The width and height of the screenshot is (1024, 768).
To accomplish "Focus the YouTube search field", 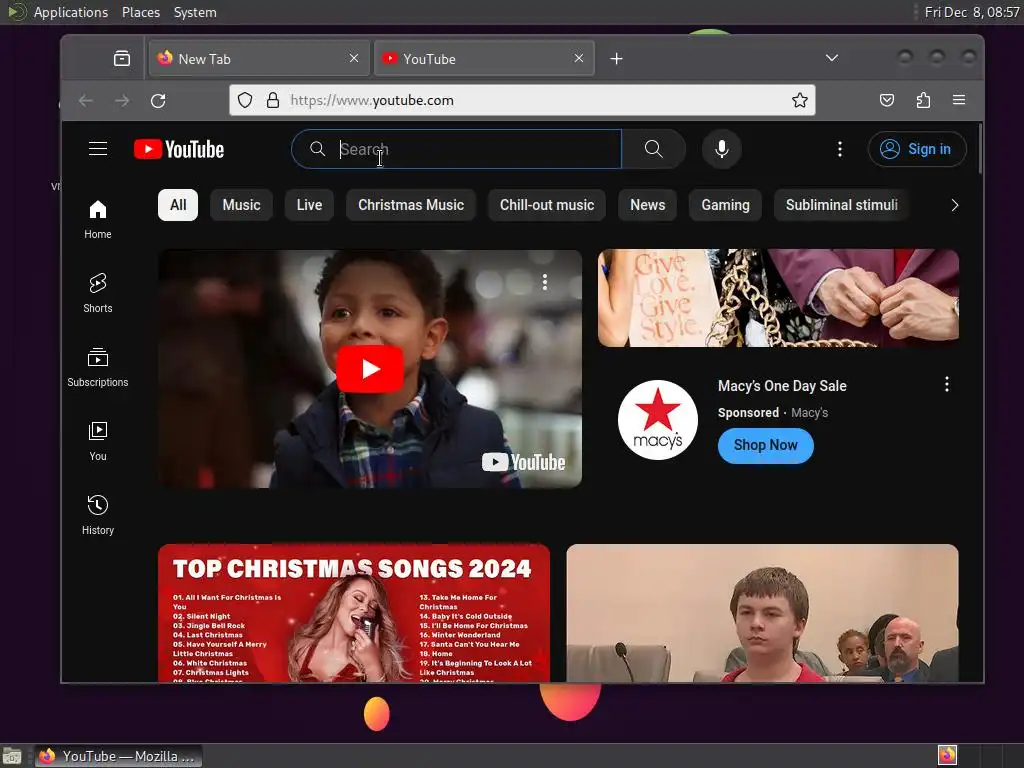I will pos(456,149).
